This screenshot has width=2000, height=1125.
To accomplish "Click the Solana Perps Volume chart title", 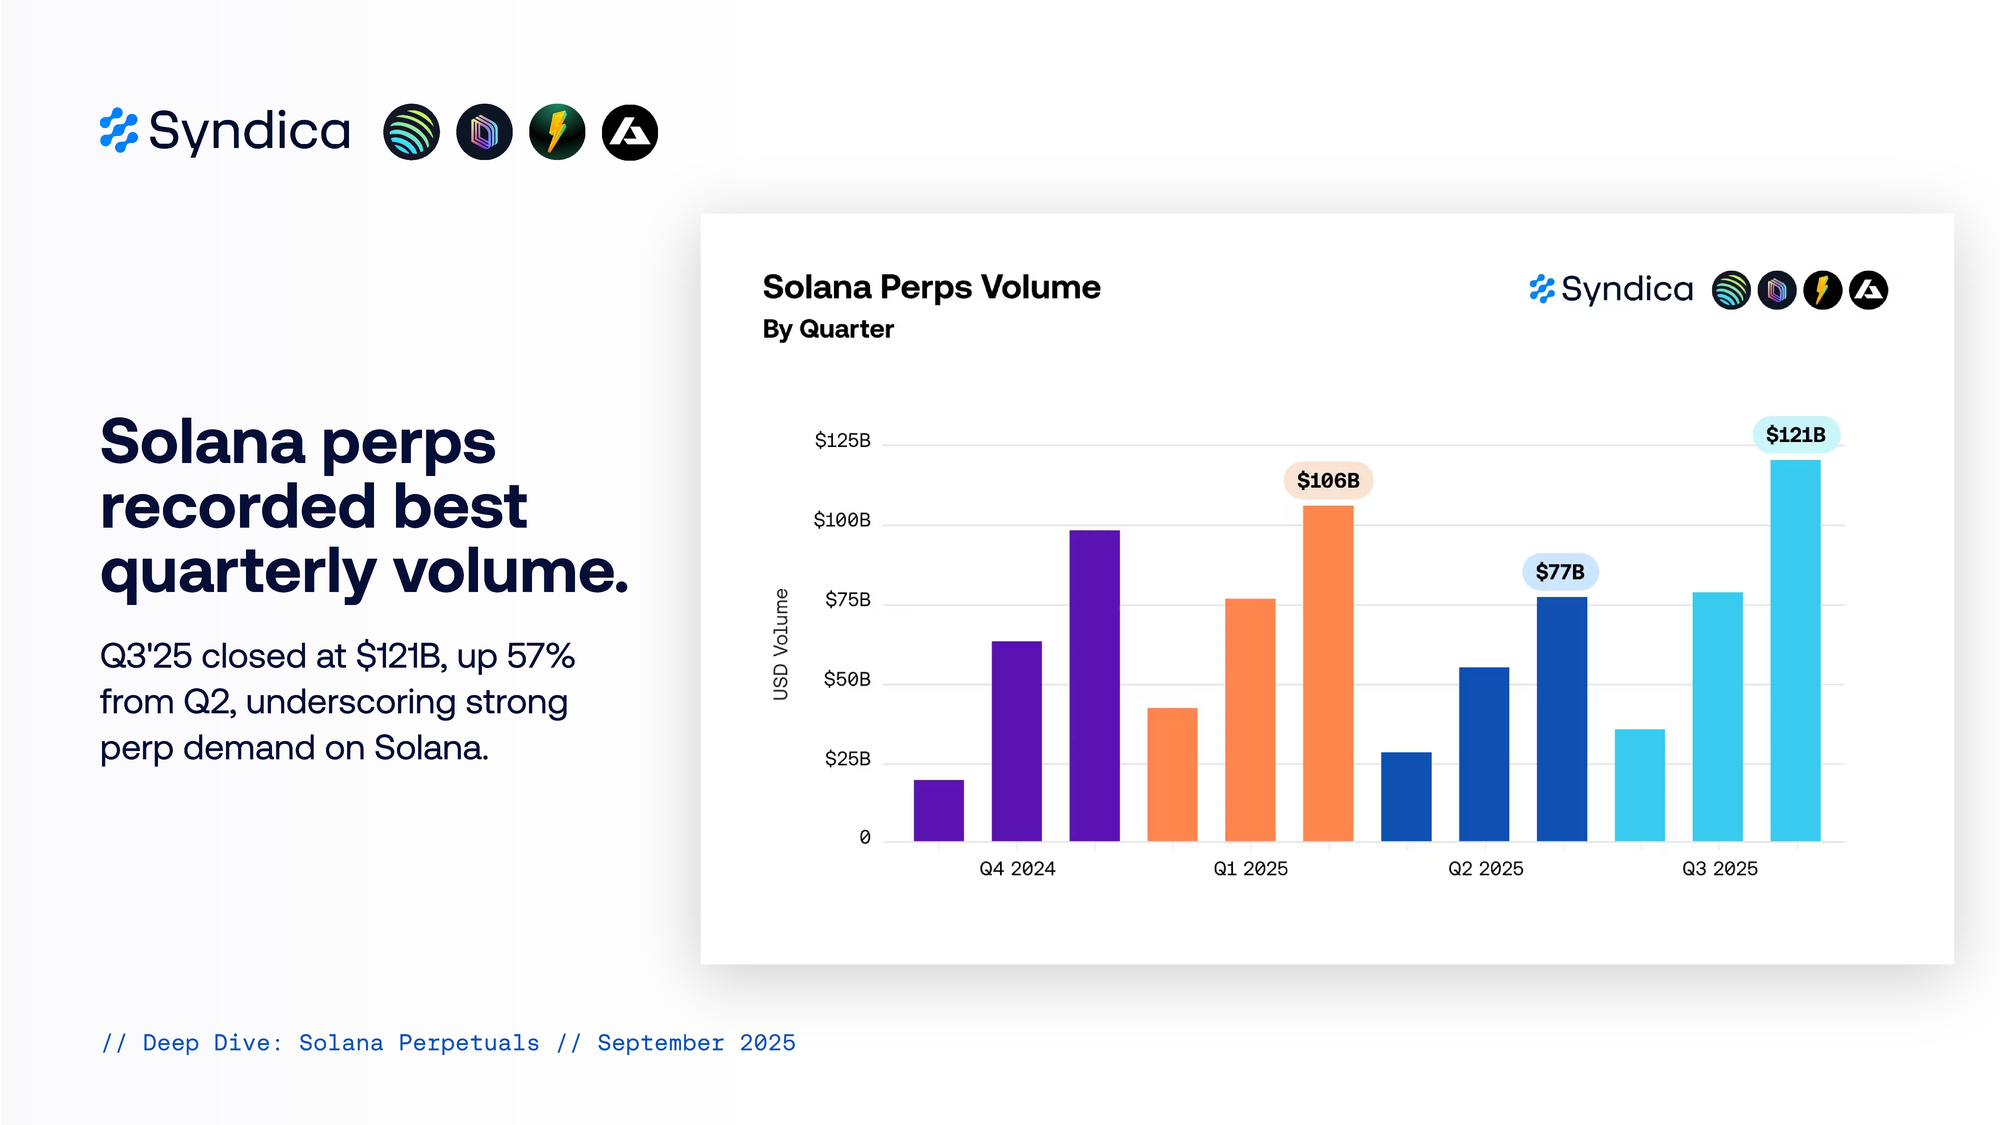I will (931, 287).
